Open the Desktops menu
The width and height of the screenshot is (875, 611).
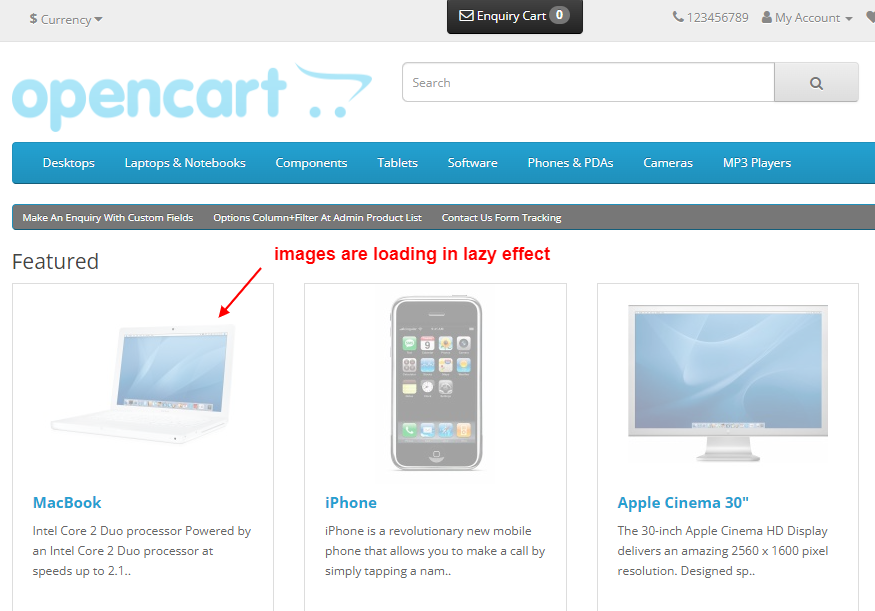pos(69,163)
